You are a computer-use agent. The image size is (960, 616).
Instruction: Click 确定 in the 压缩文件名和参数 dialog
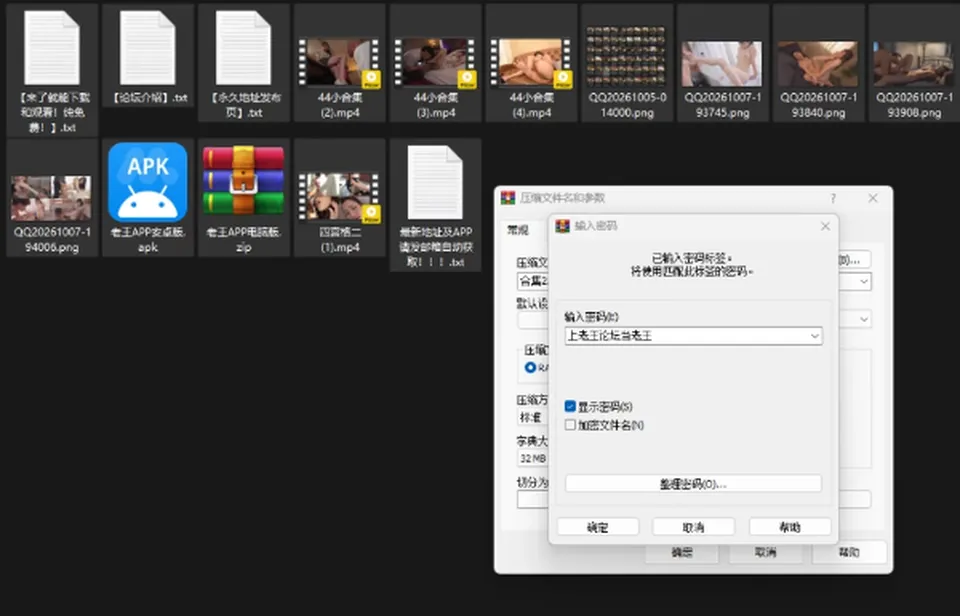pos(681,552)
